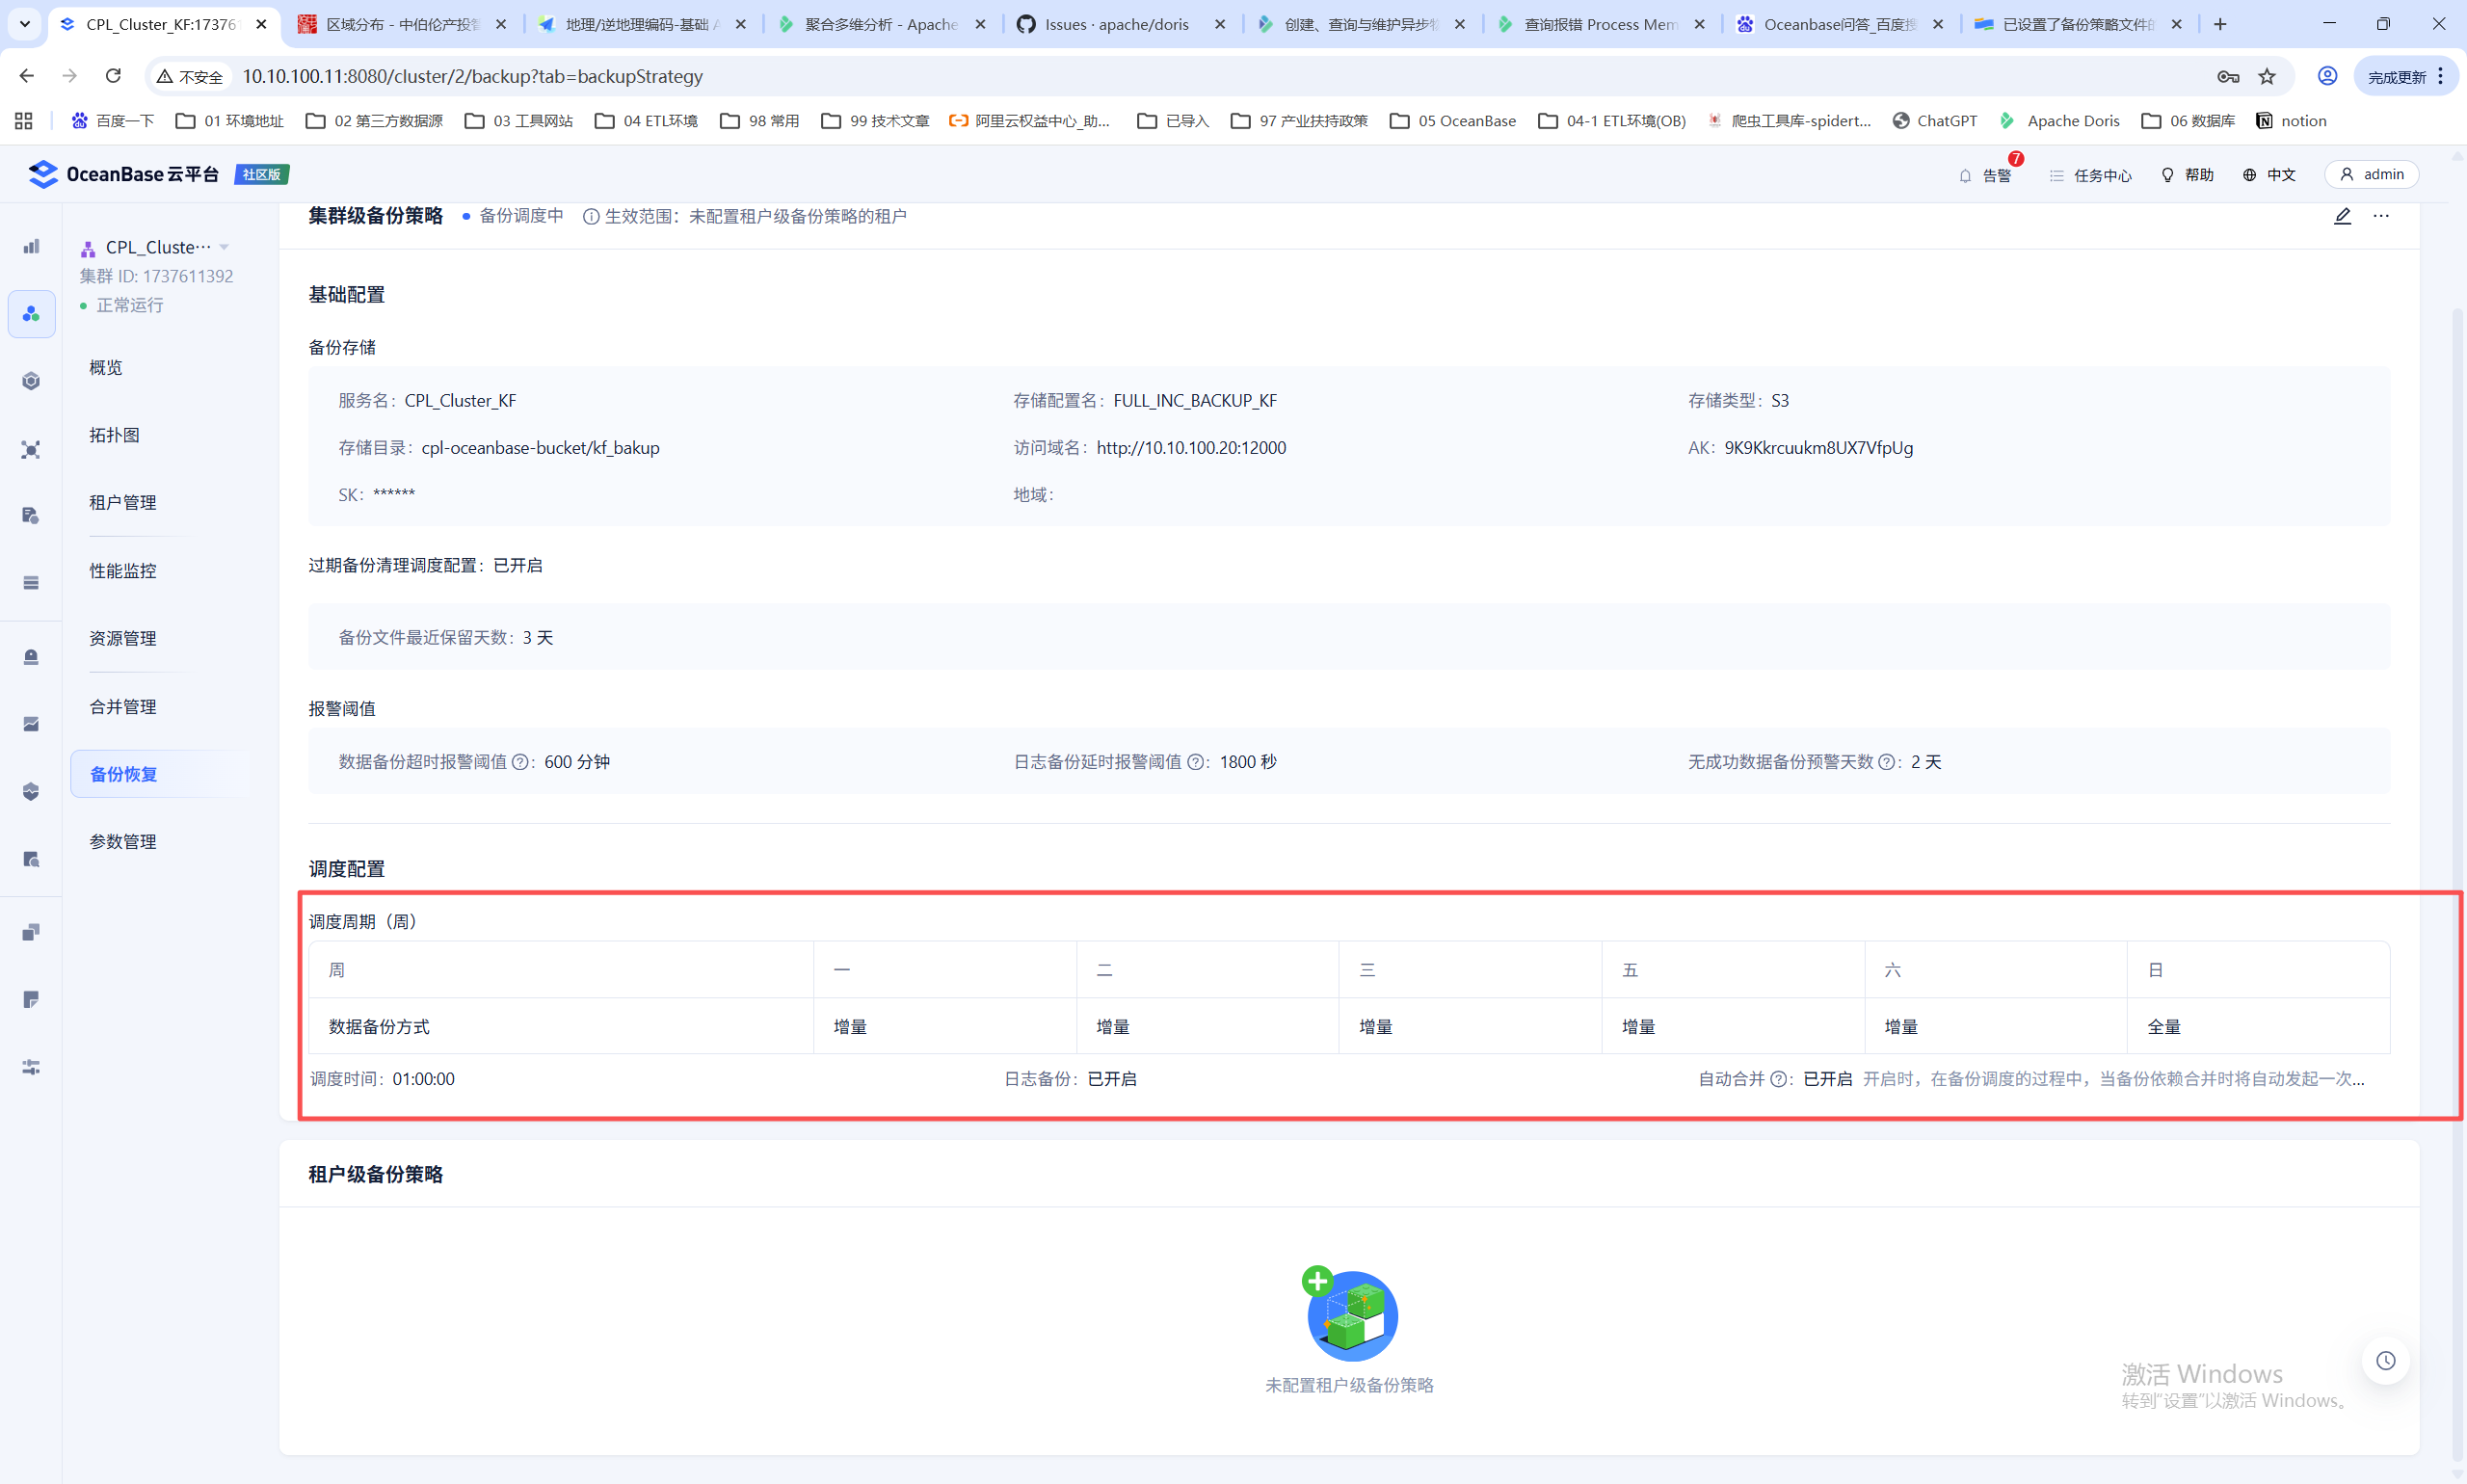Click the cluster icon in the left rail
The image size is (2467, 1484).
pos(31,314)
